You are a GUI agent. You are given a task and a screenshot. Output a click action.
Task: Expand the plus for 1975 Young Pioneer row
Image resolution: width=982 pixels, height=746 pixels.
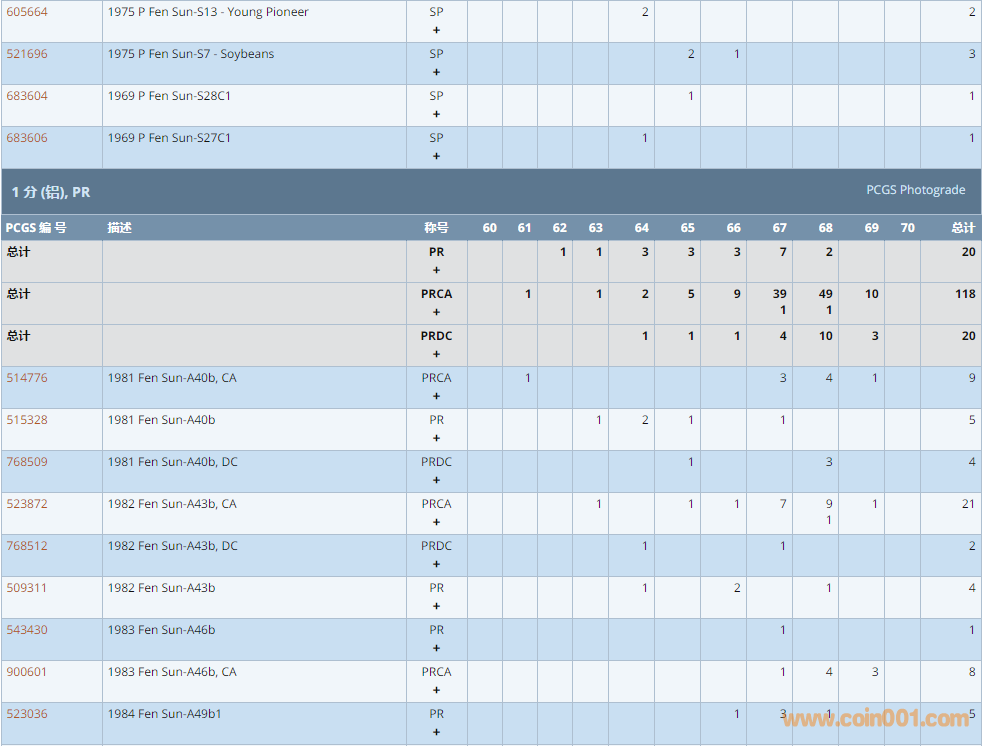coord(436,30)
